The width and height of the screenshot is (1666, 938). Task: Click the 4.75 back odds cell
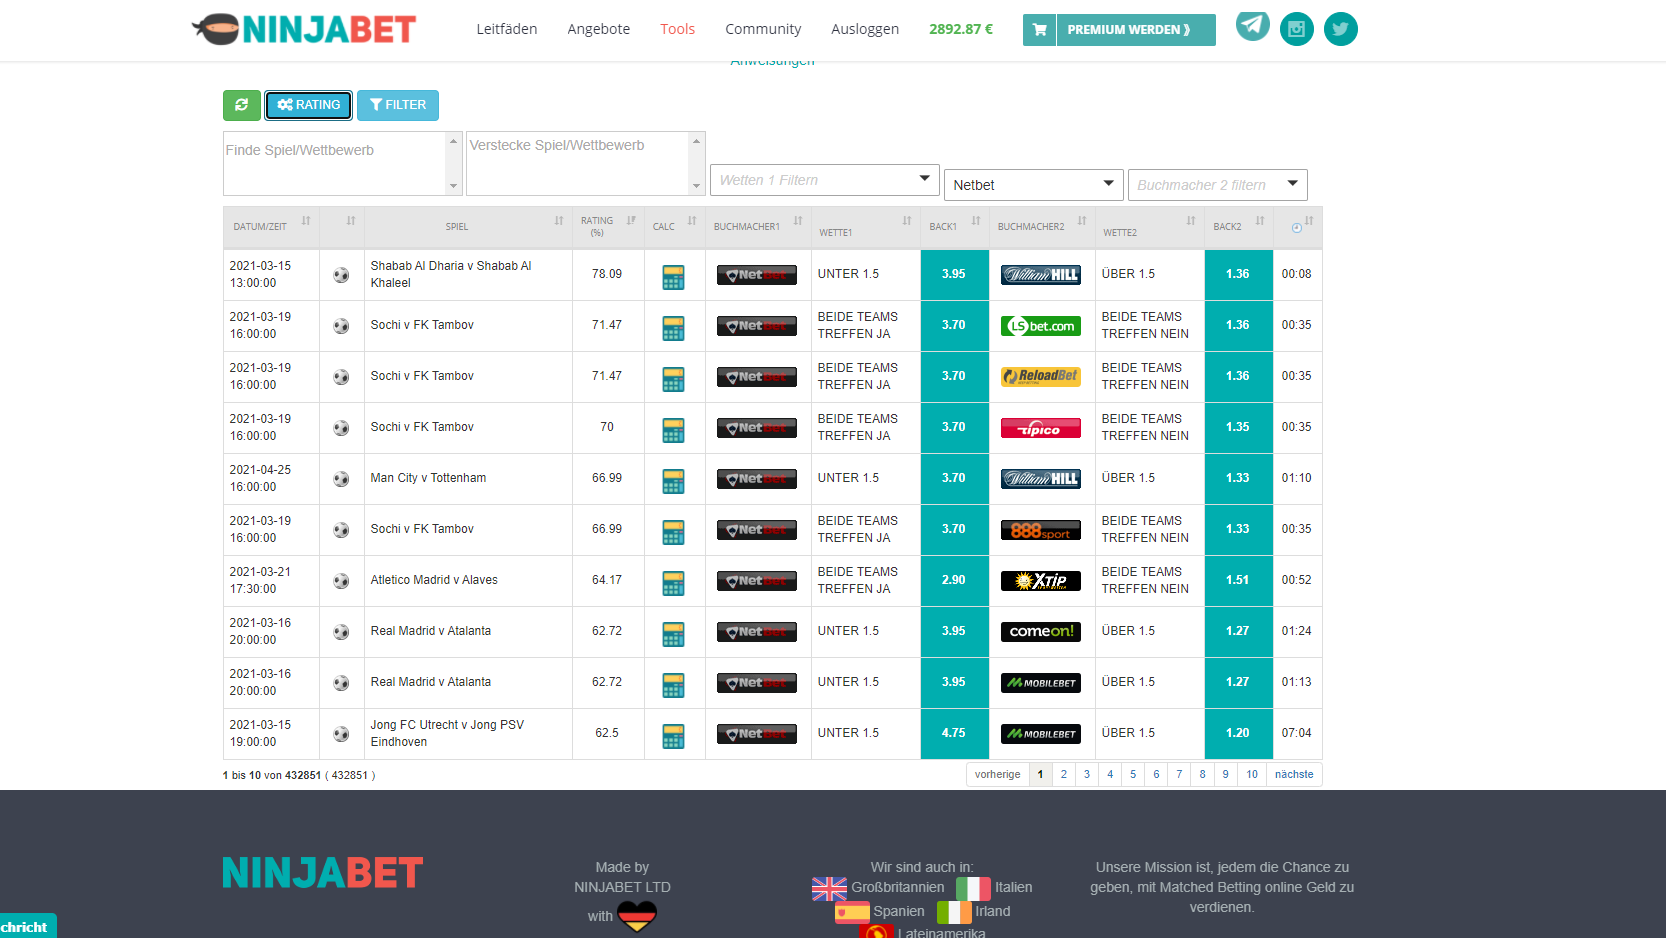point(954,733)
